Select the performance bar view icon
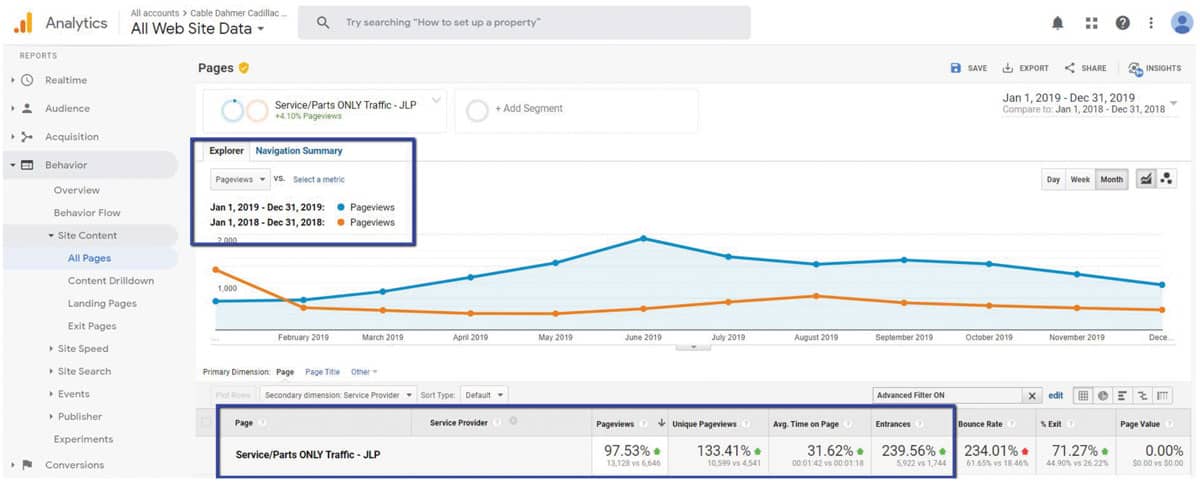 (x=1123, y=396)
